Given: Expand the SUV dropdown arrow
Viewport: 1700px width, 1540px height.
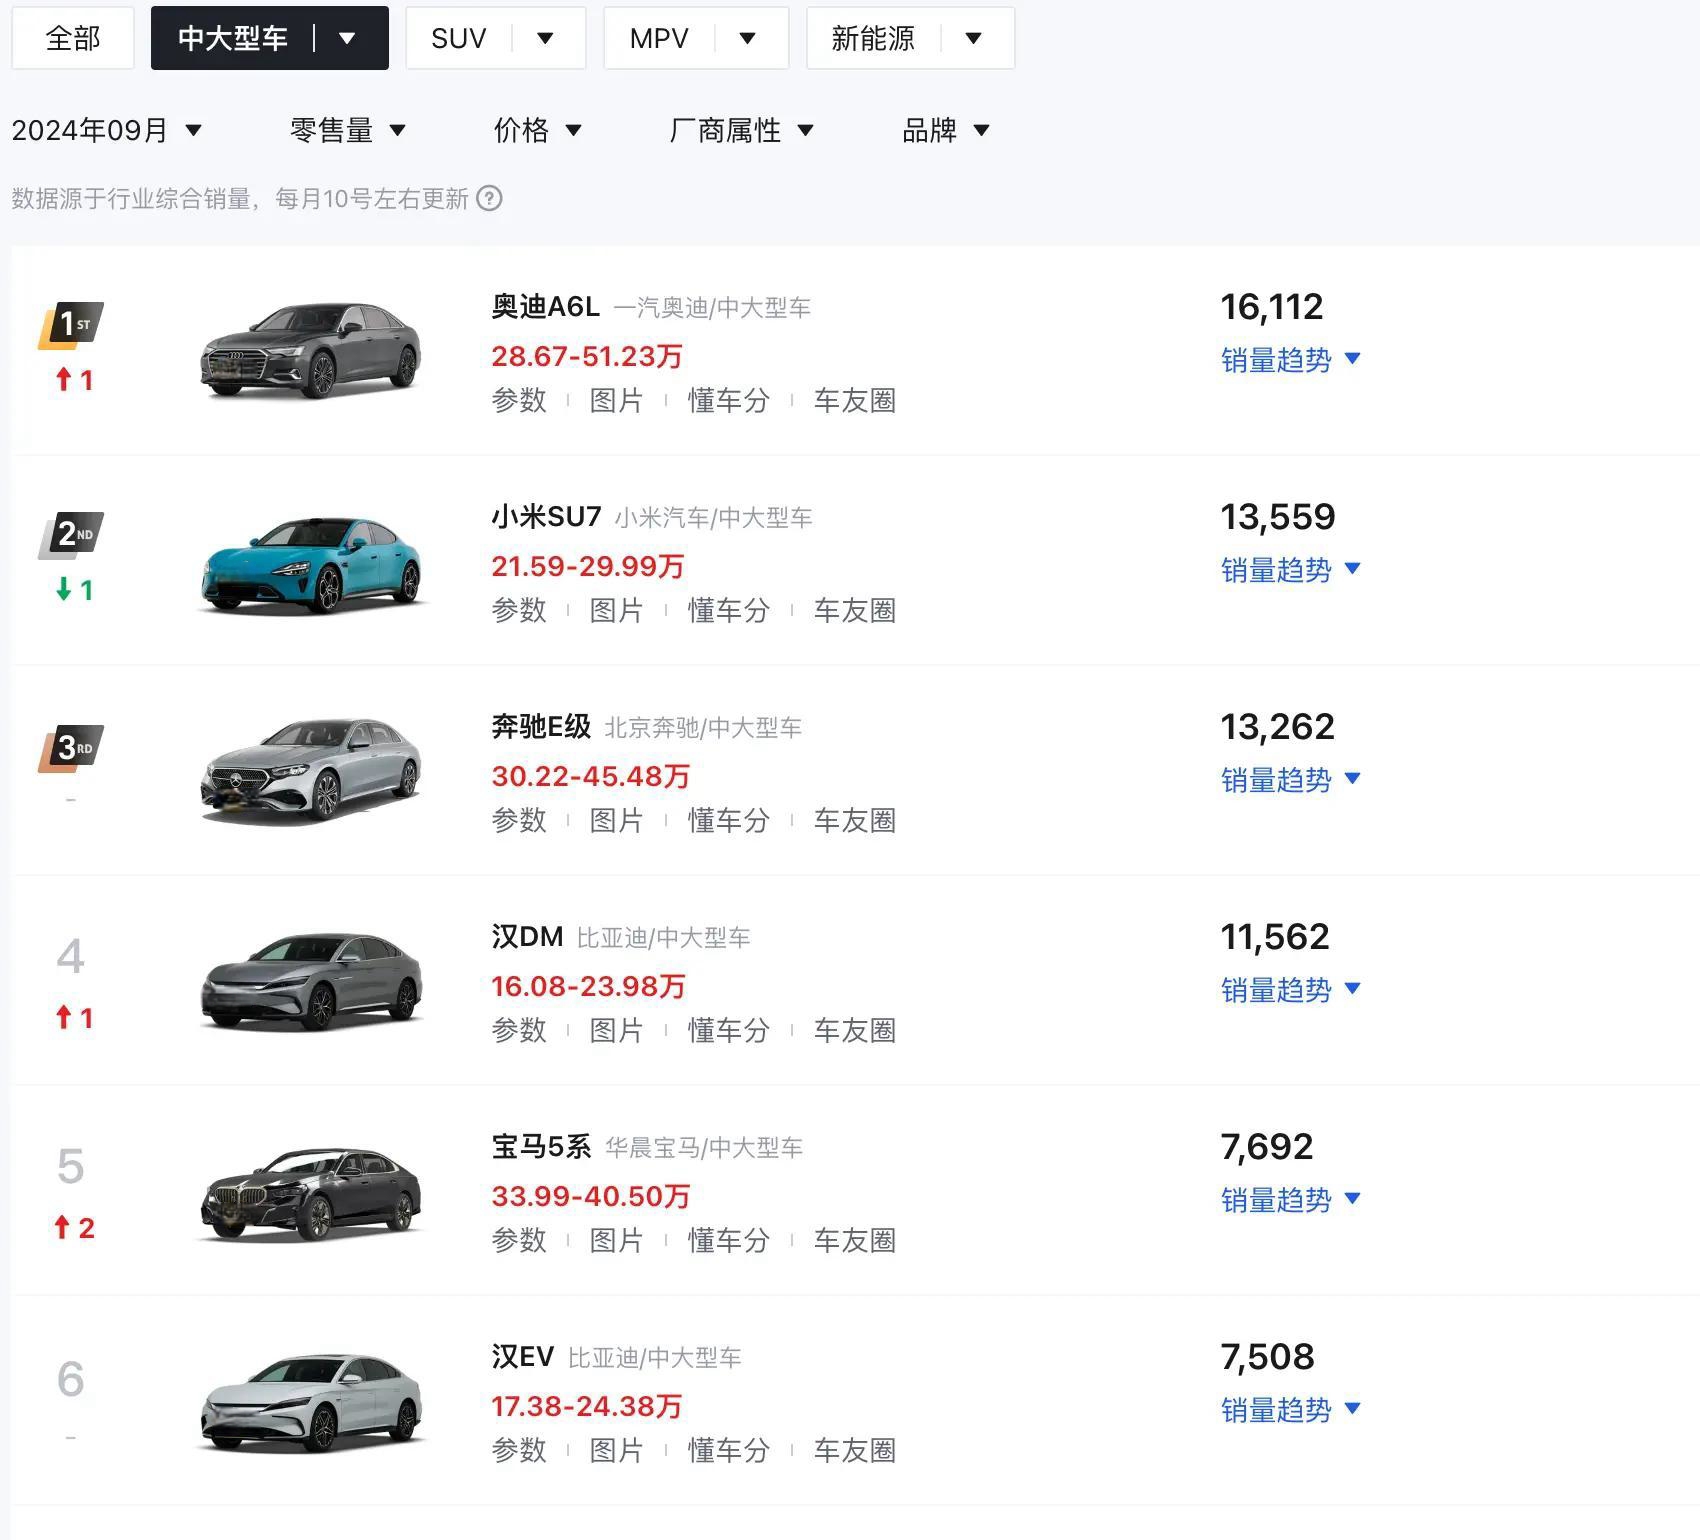Looking at the screenshot, I should tap(545, 38).
